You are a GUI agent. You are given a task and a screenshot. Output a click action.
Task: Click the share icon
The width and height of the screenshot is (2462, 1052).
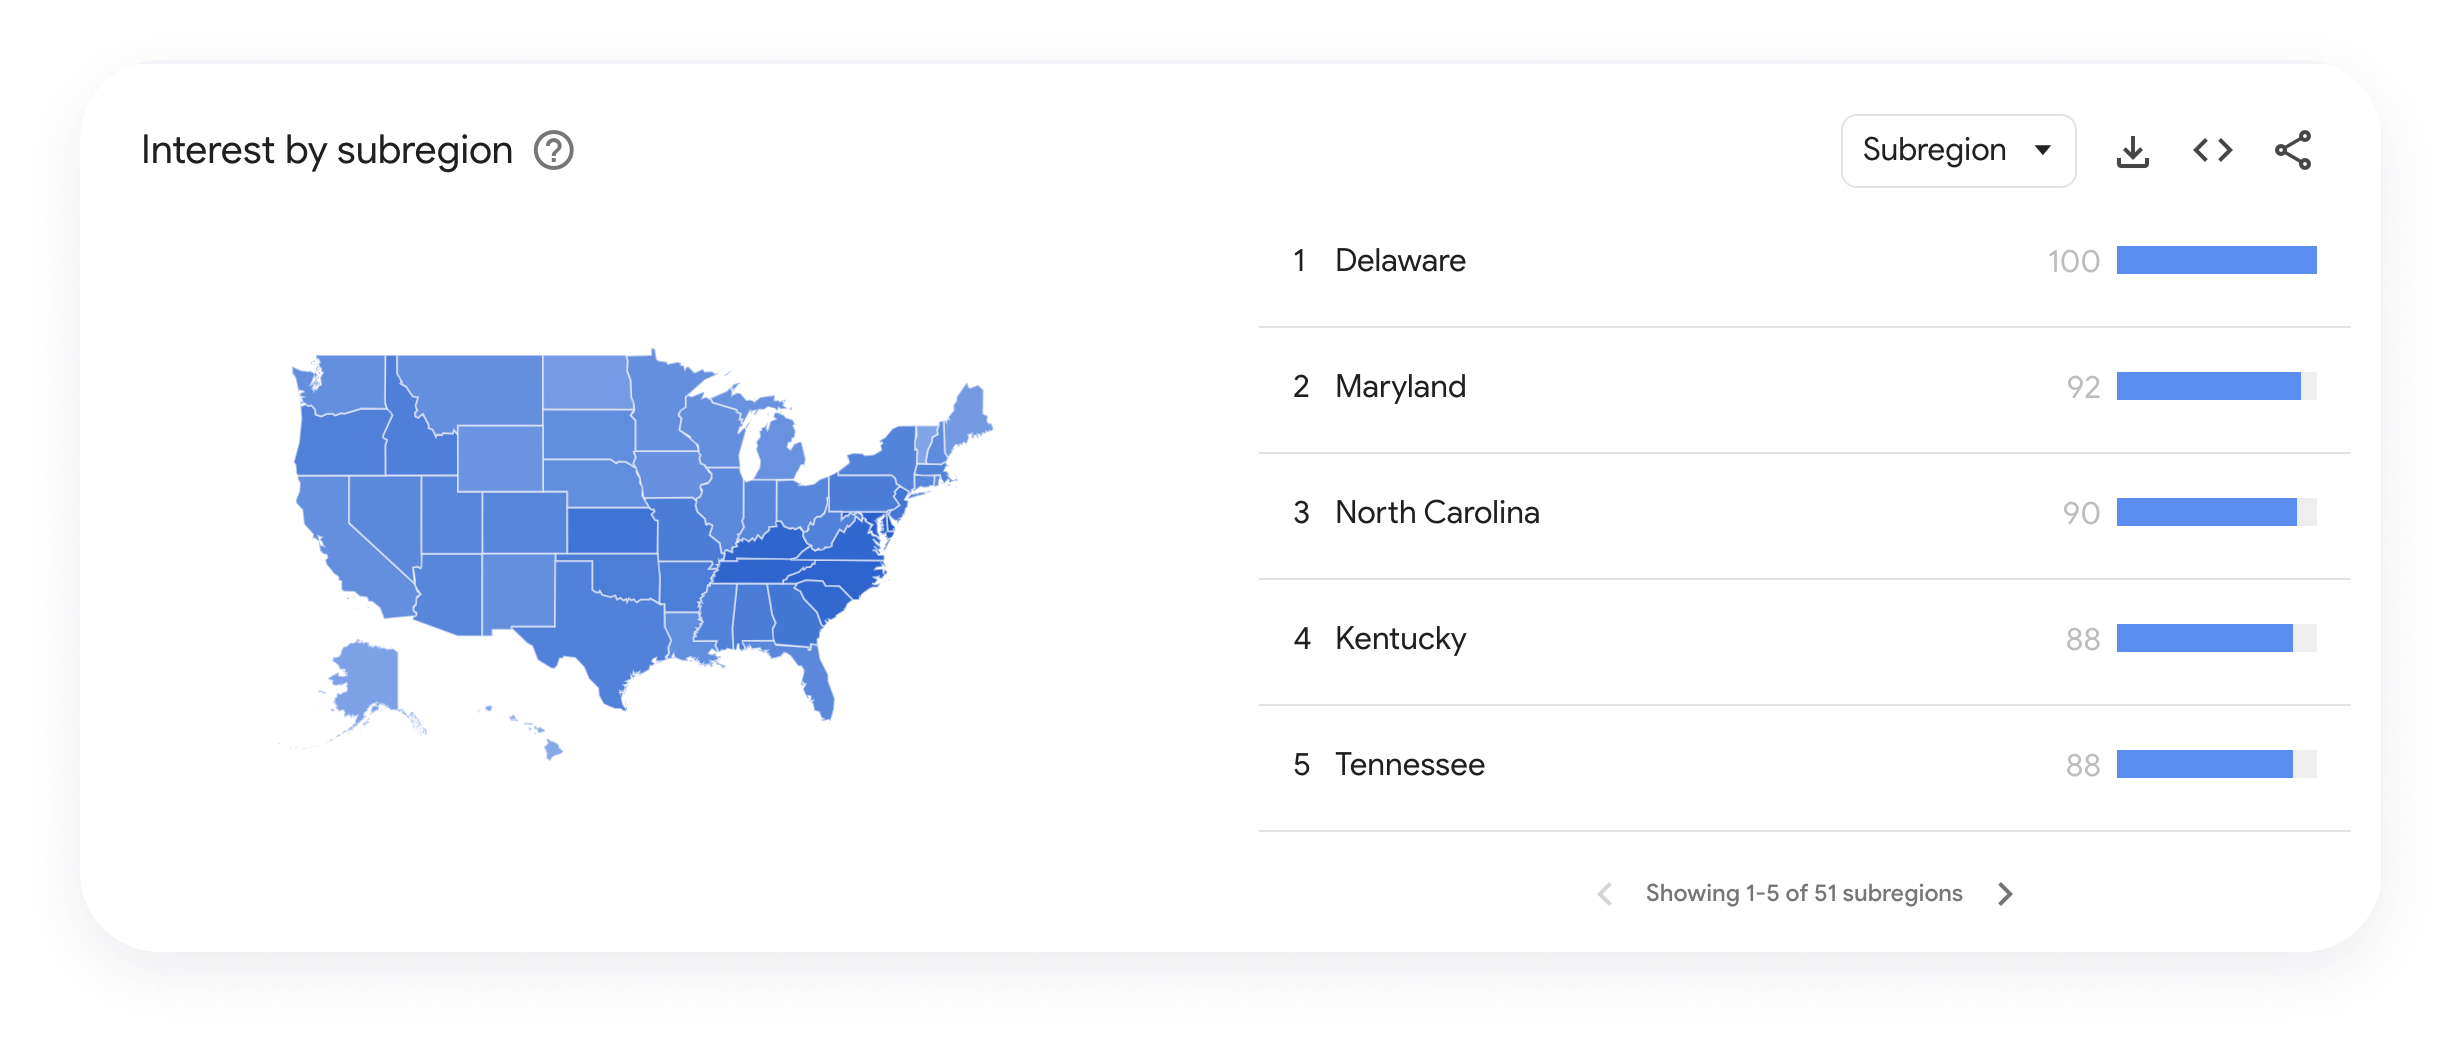2293,150
